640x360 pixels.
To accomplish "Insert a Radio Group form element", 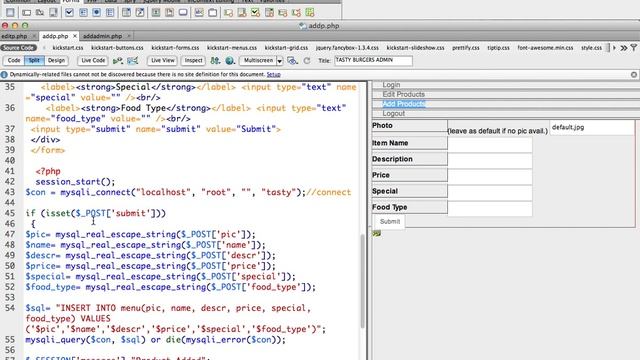I will 110,13.
